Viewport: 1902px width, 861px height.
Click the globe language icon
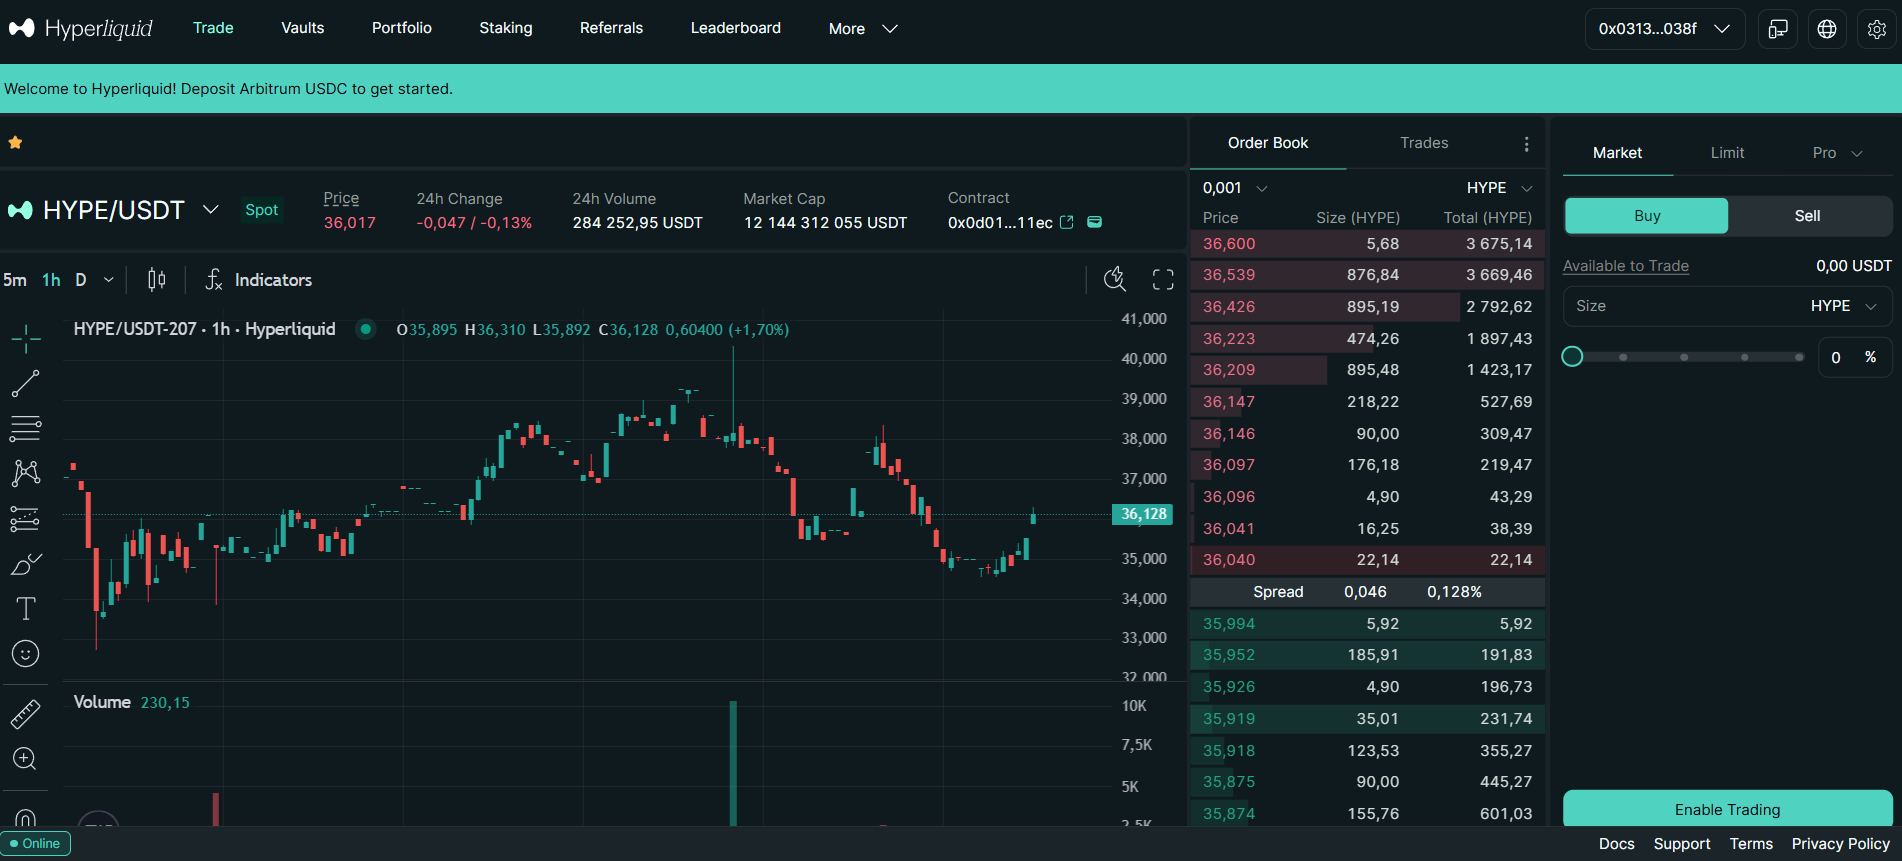click(x=1826, y=29)
